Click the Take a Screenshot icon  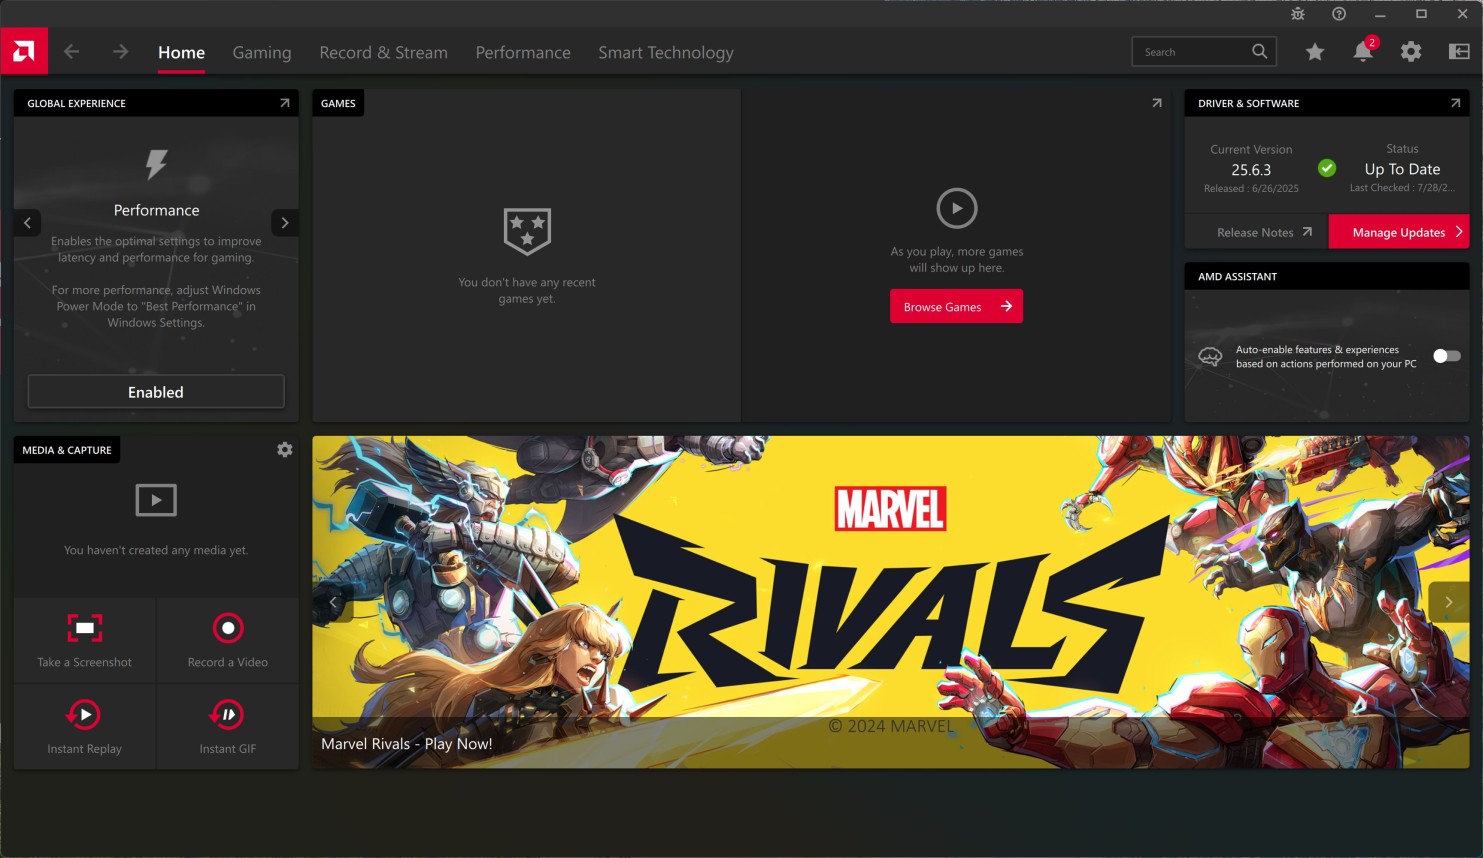tap(85, 629)
